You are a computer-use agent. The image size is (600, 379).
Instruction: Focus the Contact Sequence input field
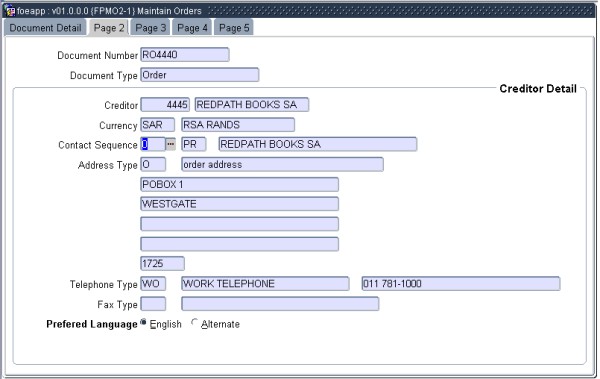[x=153, y=144]
